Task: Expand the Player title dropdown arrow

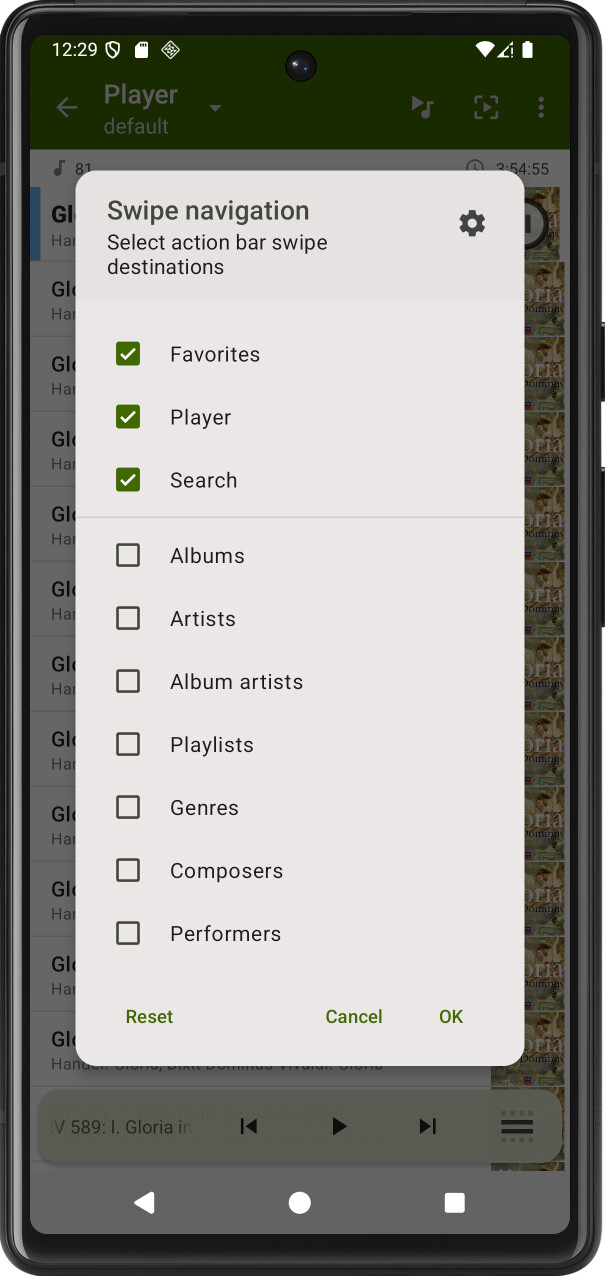Action: point(215,108)
